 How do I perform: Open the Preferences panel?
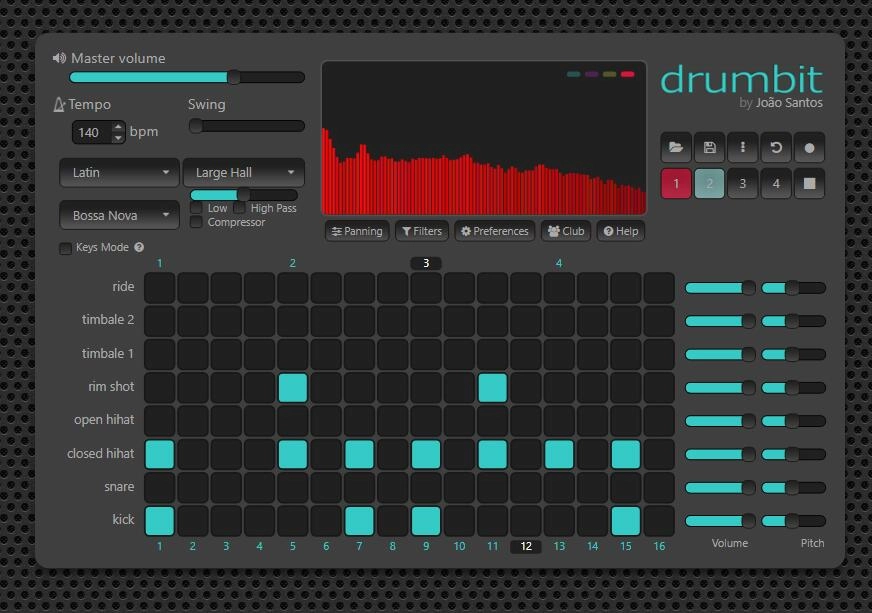coord(494,231)
